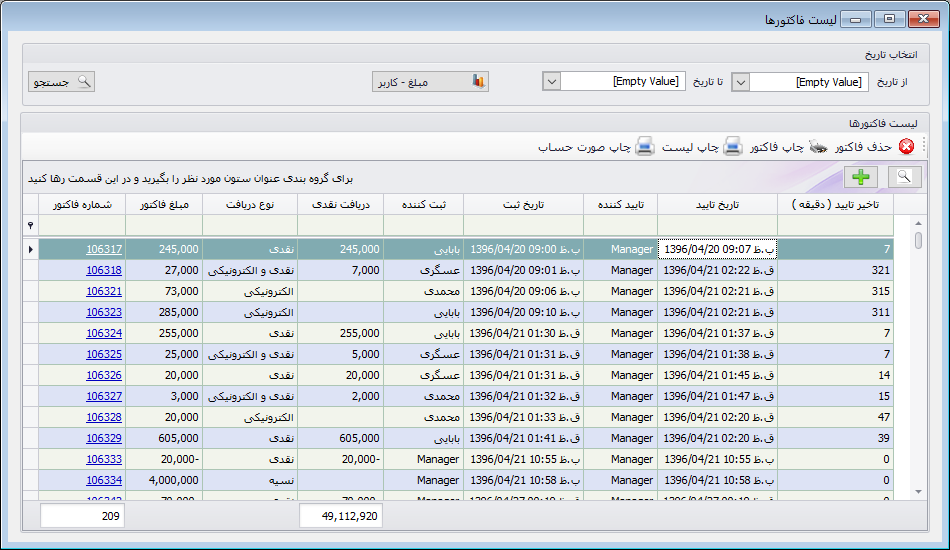Click the تایید کننده column header
Screen dimensions: 950x550
click(x=620, y=205)
